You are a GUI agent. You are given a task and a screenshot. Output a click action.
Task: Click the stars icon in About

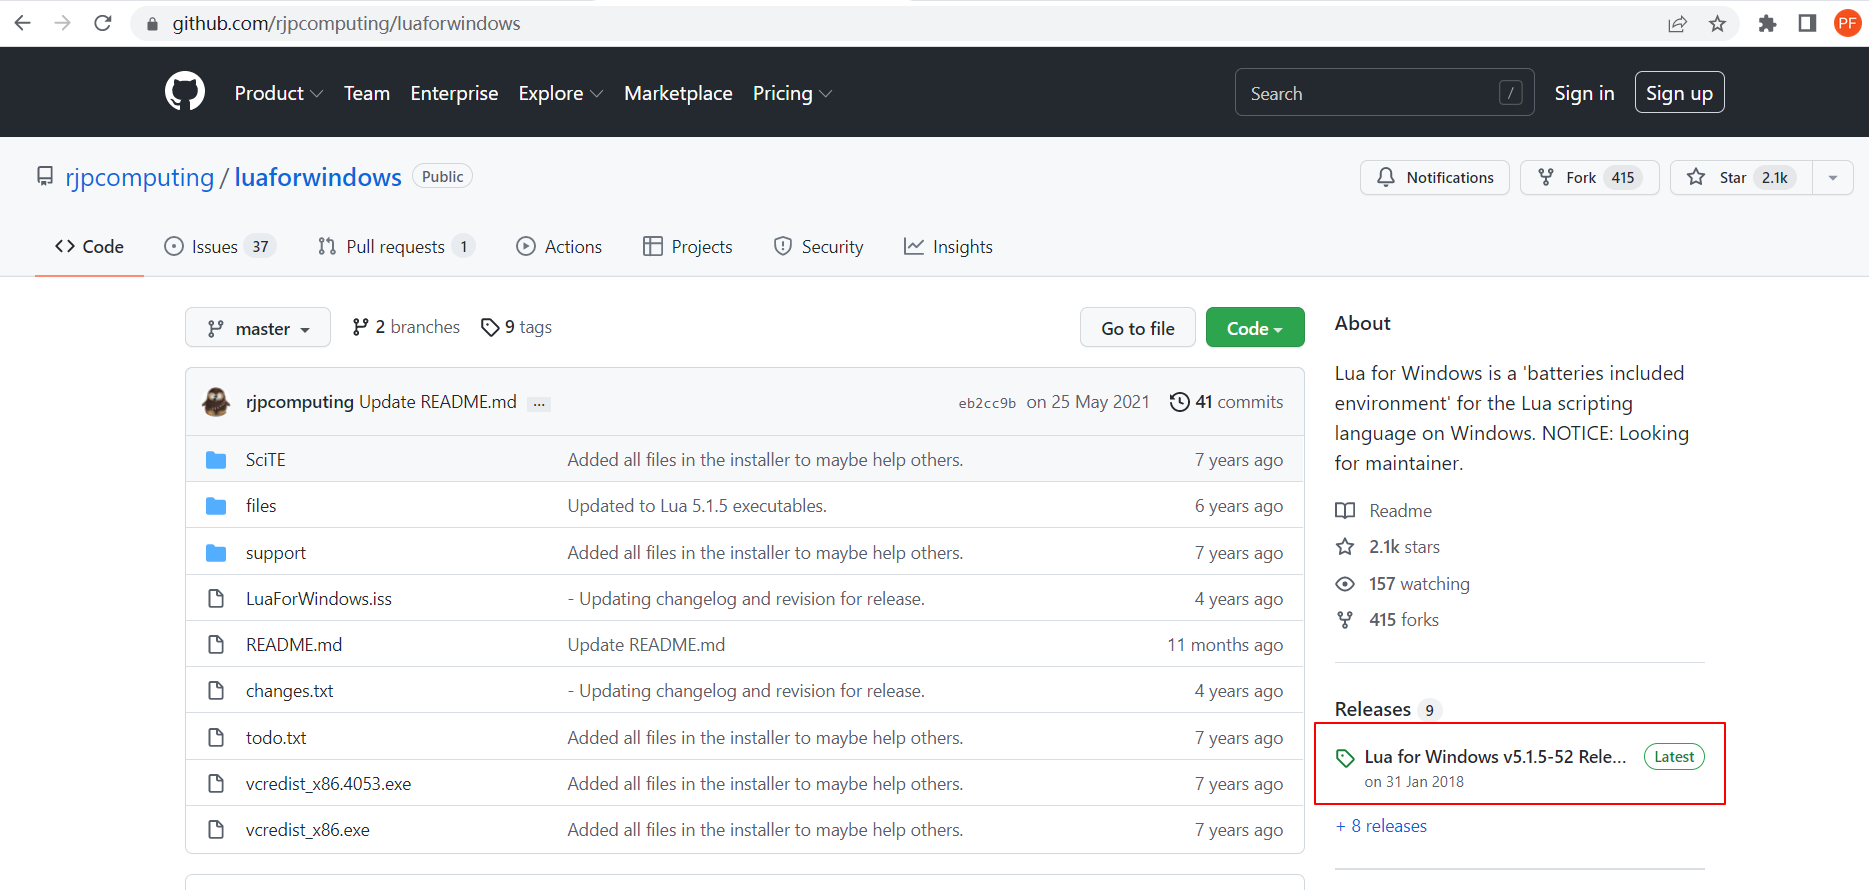pyautogui.click(x=1345, y=547)
